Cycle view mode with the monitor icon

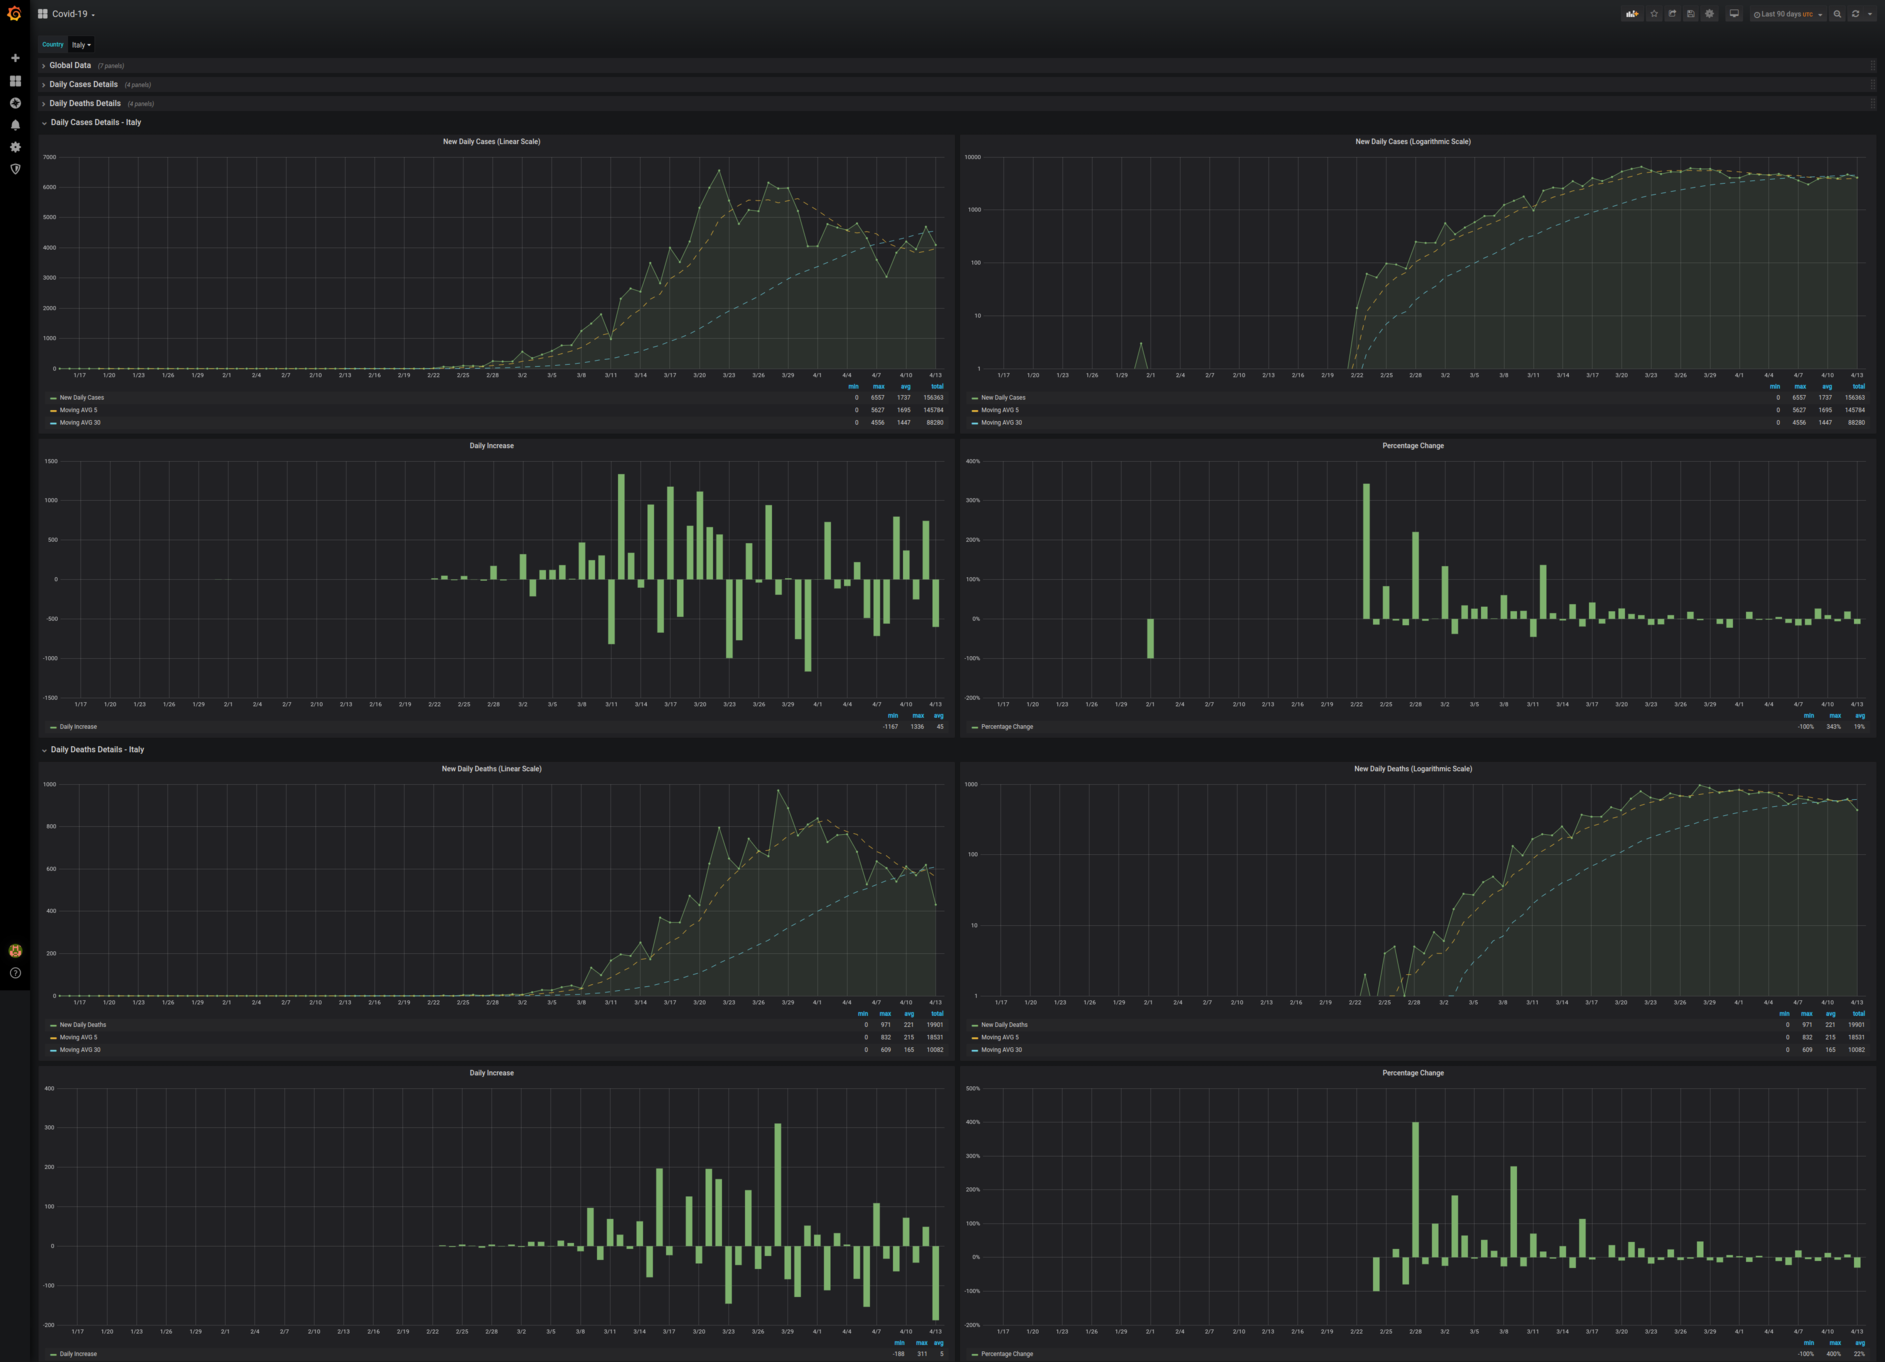(x=1734, y=14)
